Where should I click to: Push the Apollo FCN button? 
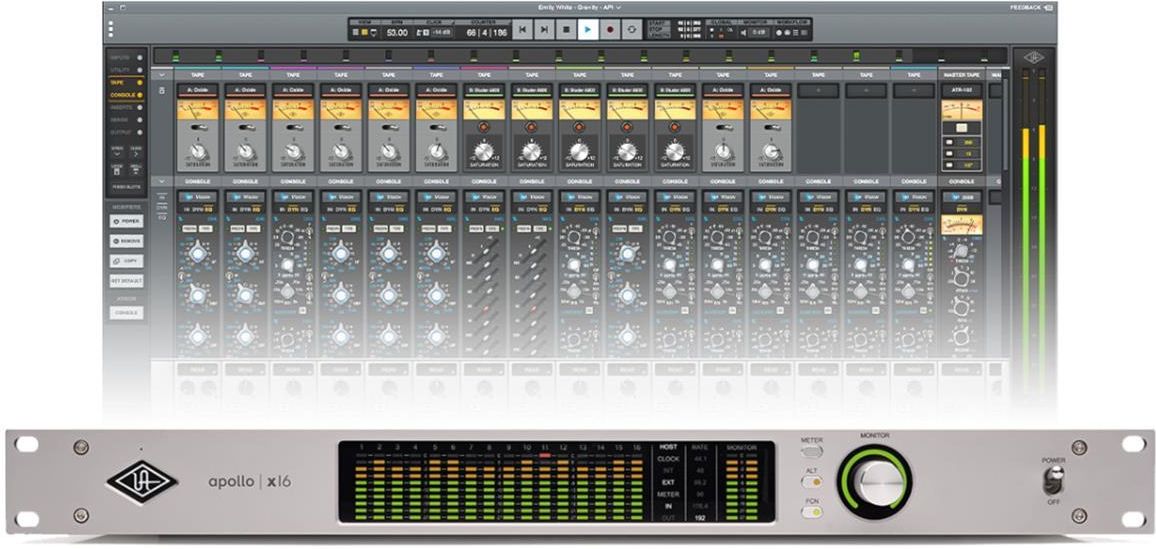coord(811,511)
